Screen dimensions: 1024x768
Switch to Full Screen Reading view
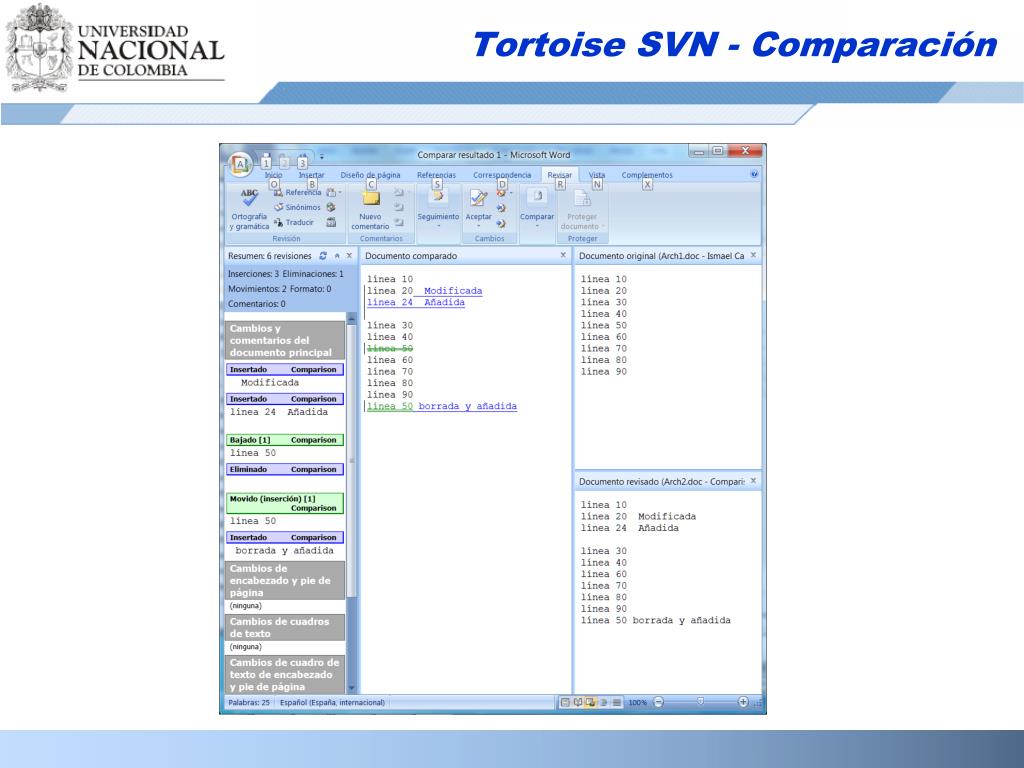pyautogui.click(x=578, y=702)
